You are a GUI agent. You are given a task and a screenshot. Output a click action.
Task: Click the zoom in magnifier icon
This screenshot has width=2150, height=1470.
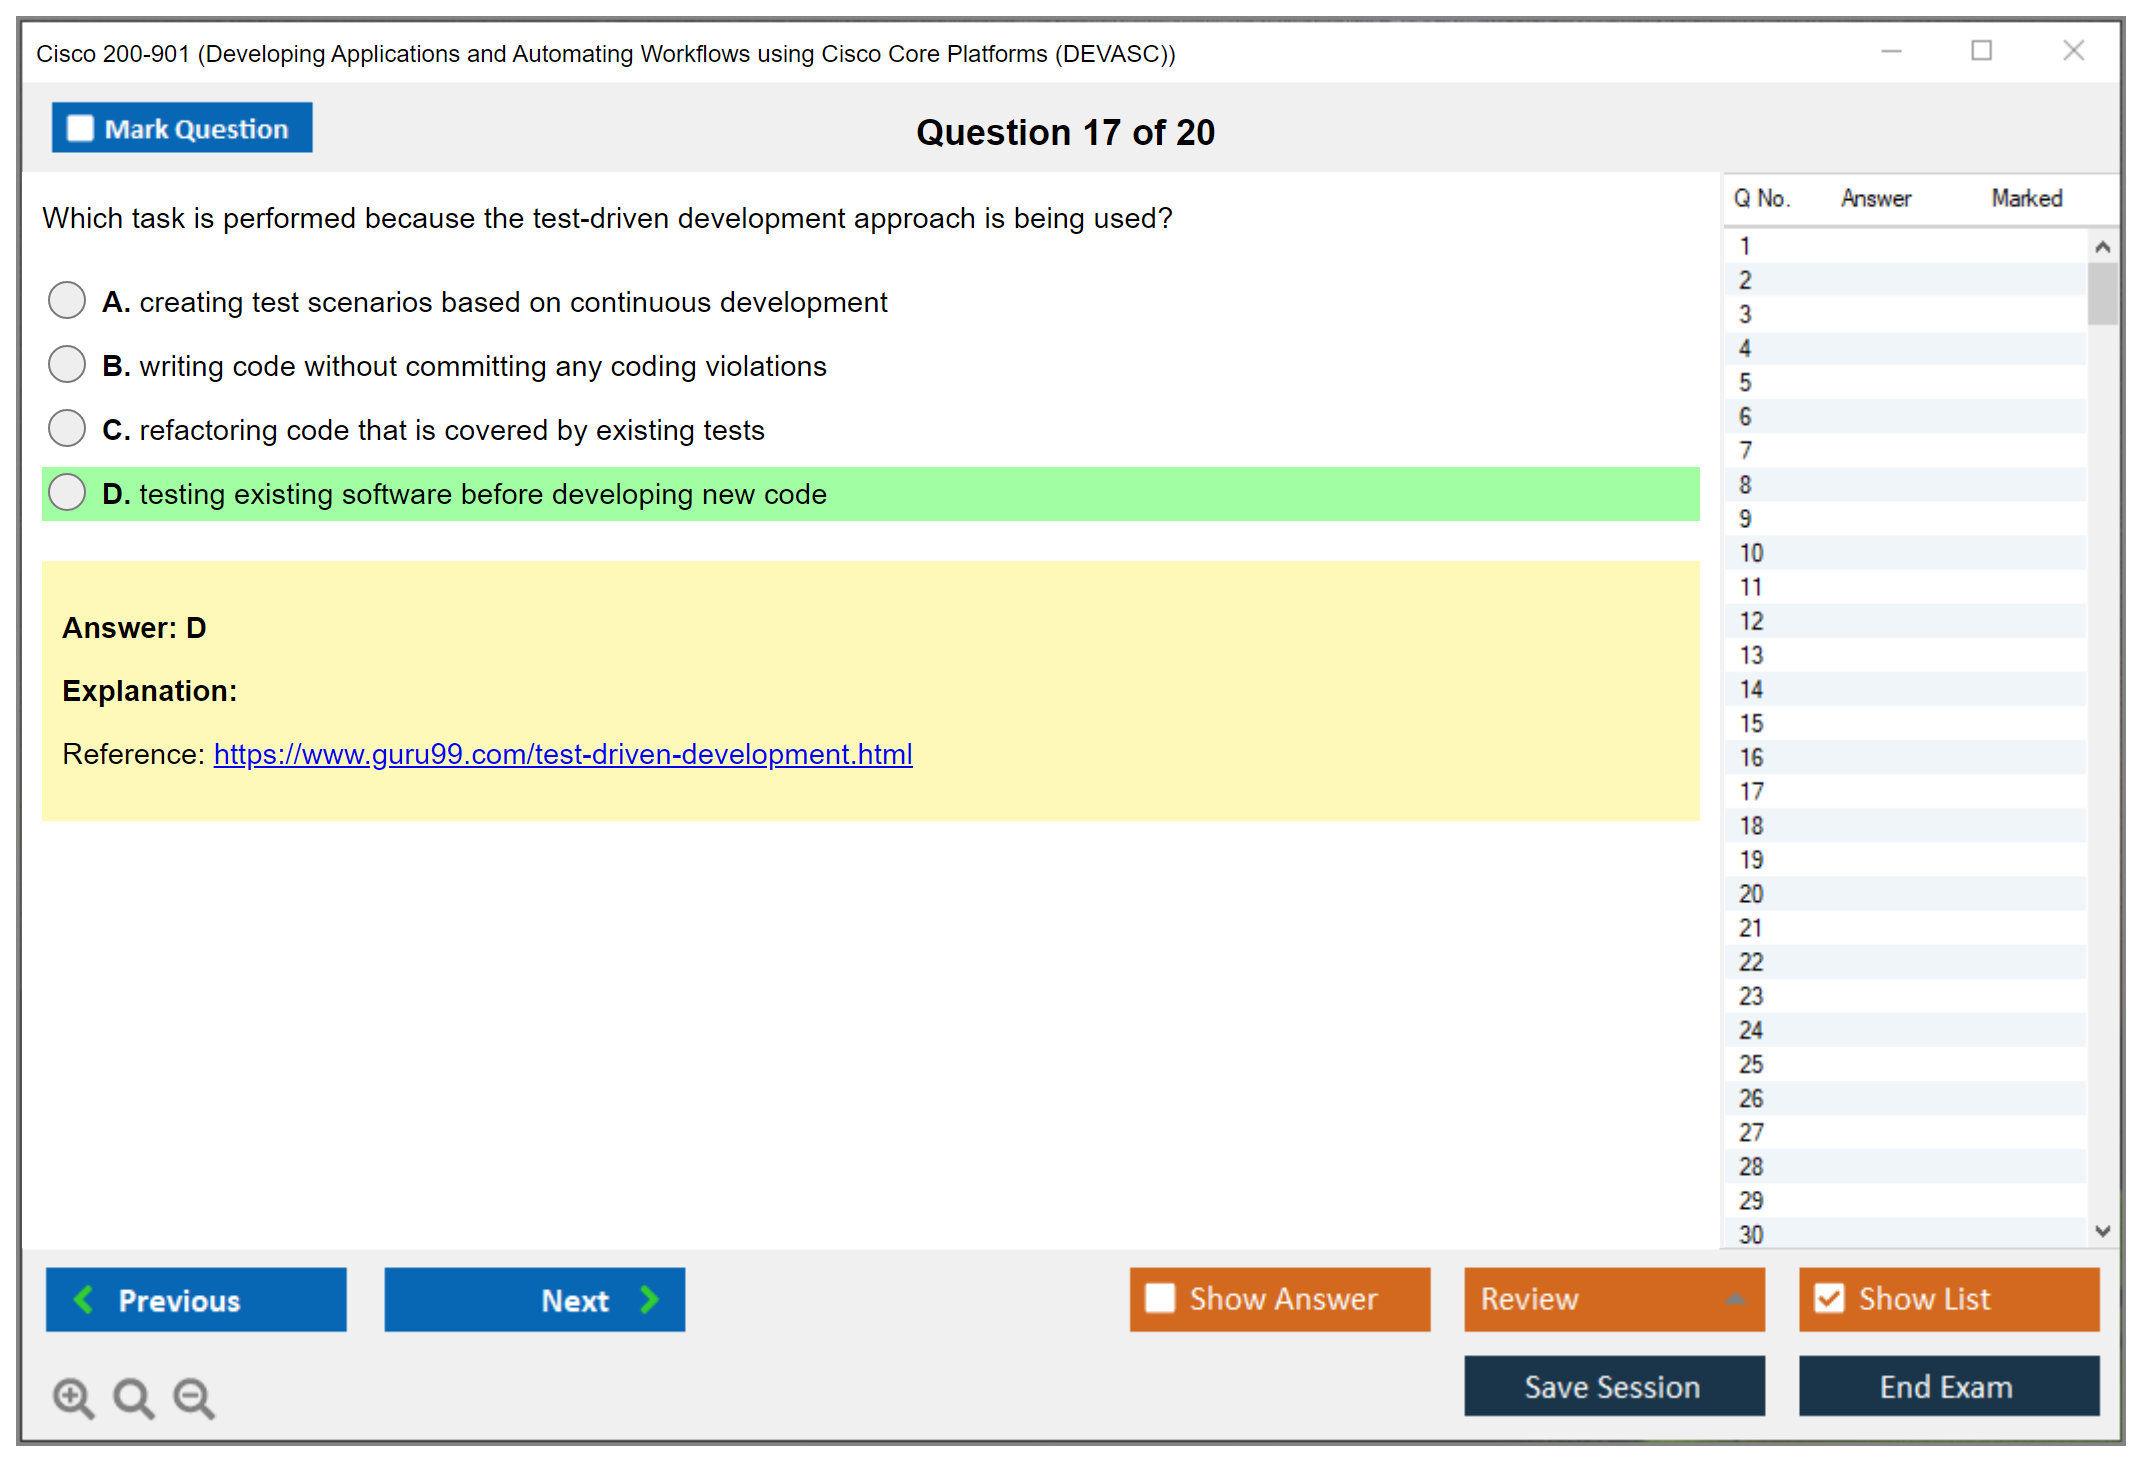click(x=73, y=1397)
